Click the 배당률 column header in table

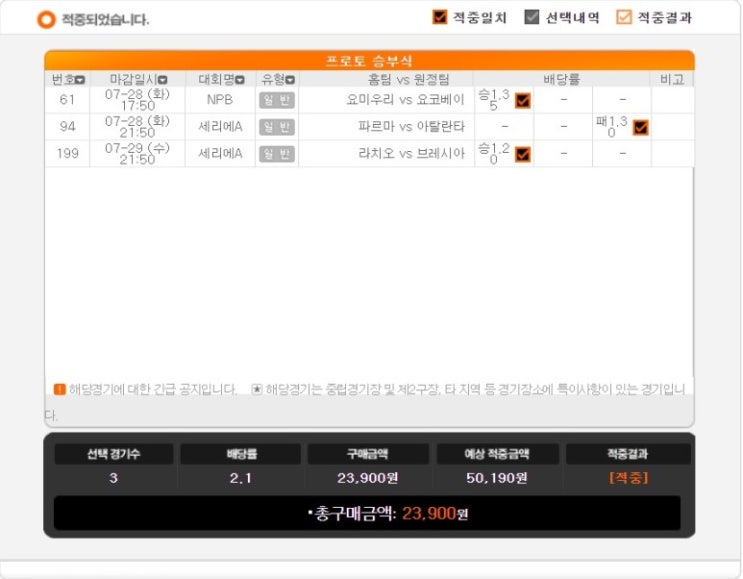click(562, 79)
